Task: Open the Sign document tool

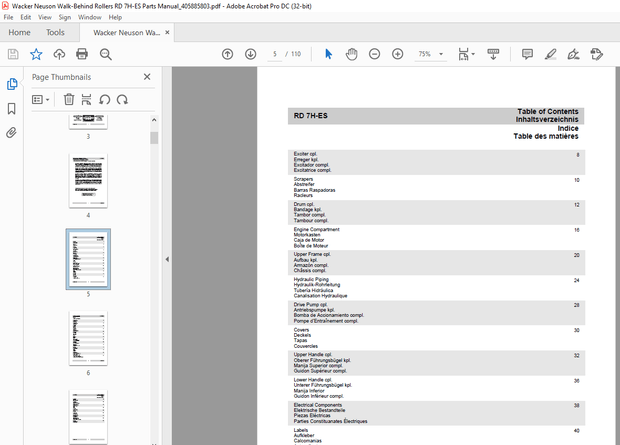Action: click(x=573, y=54)
